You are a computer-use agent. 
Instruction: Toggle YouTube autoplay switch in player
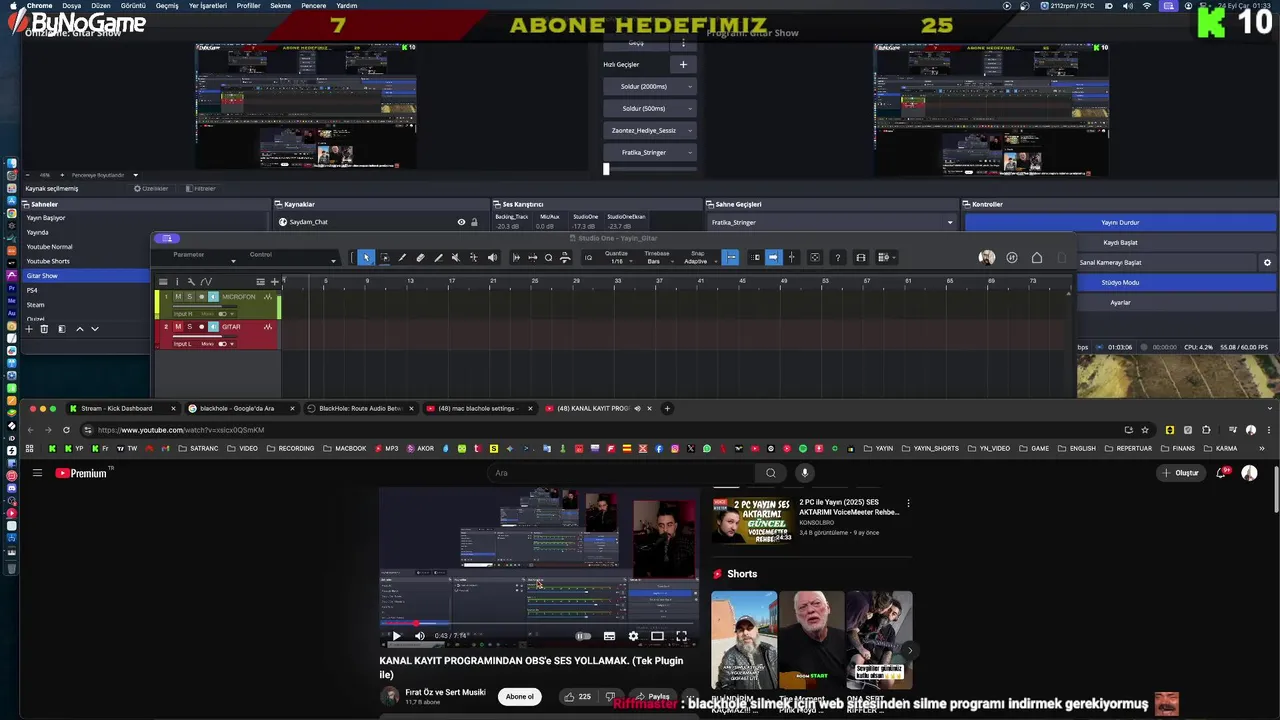pos(583,636)
